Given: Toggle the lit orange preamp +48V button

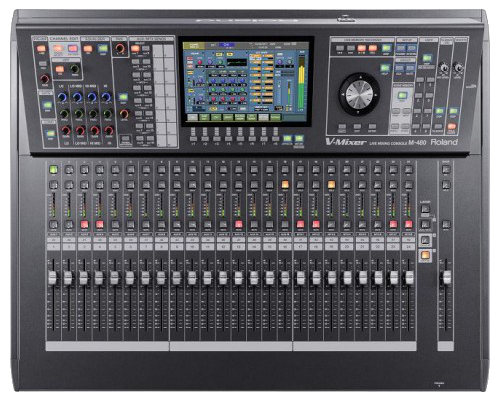Looking at the screenshot, I should [x=41, y=49].
